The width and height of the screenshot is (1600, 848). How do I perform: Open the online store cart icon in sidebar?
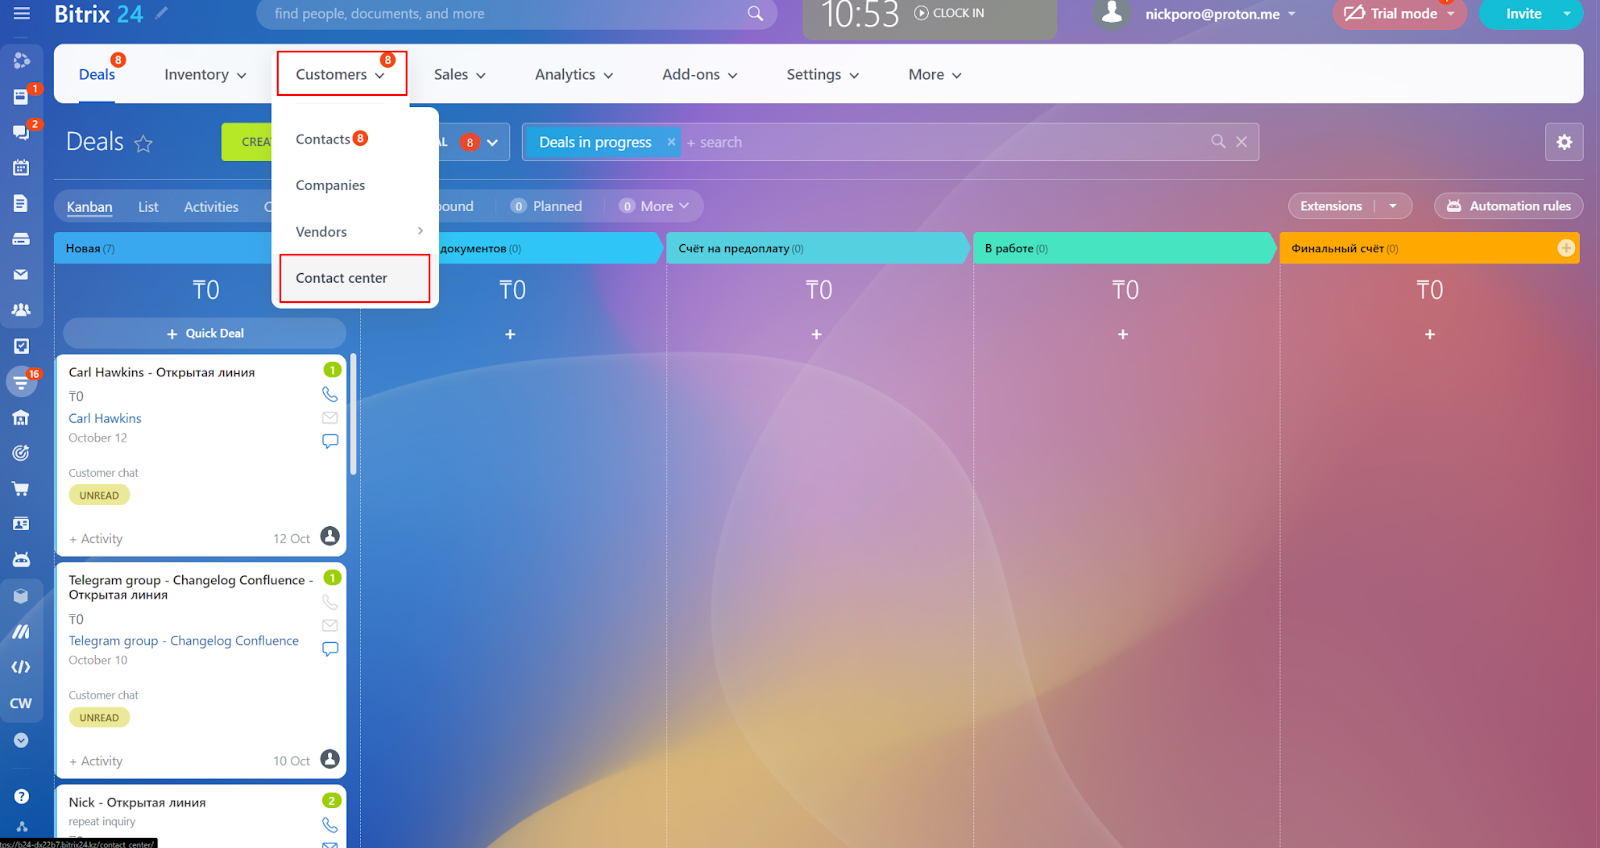tap(21, 489)
